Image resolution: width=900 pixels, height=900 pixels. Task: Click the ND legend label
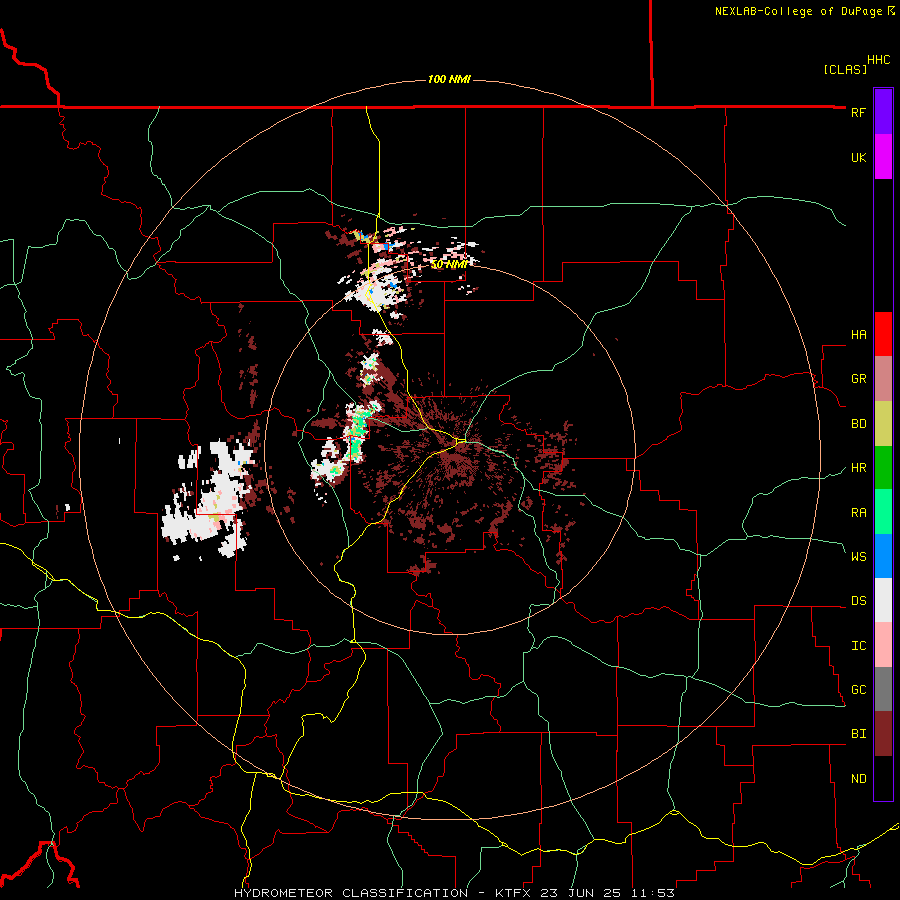(858, 779)
